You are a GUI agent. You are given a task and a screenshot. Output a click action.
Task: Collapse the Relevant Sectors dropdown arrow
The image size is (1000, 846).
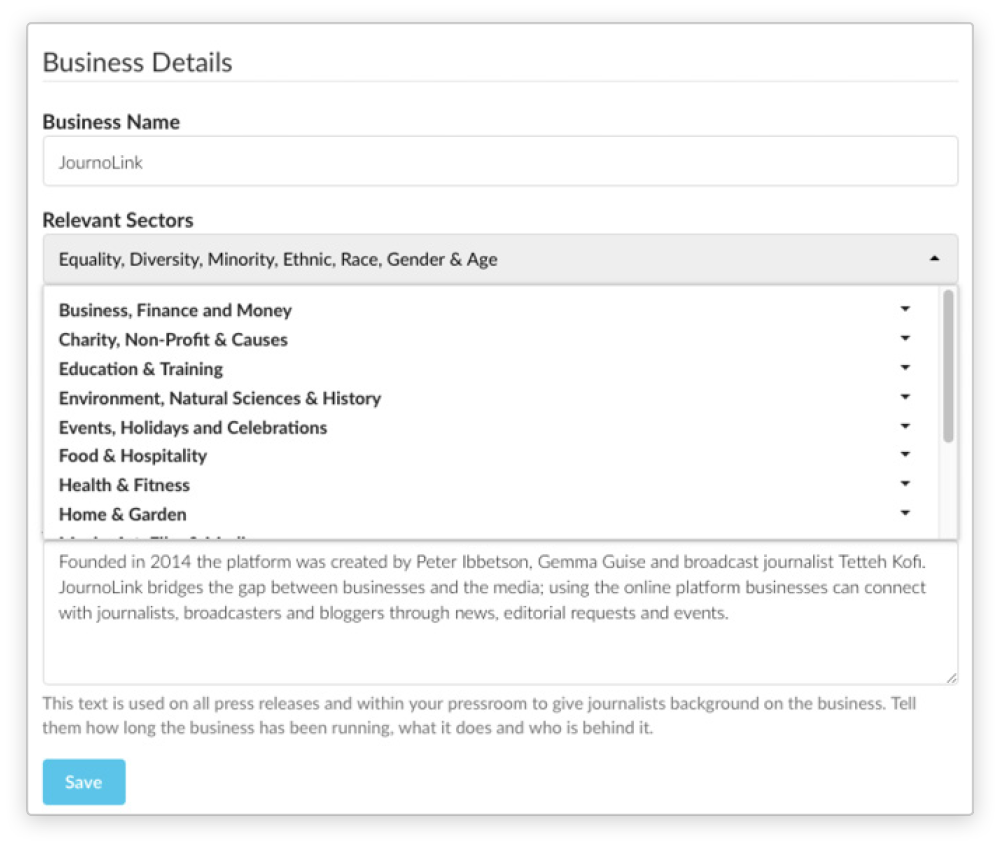[934, 259]
